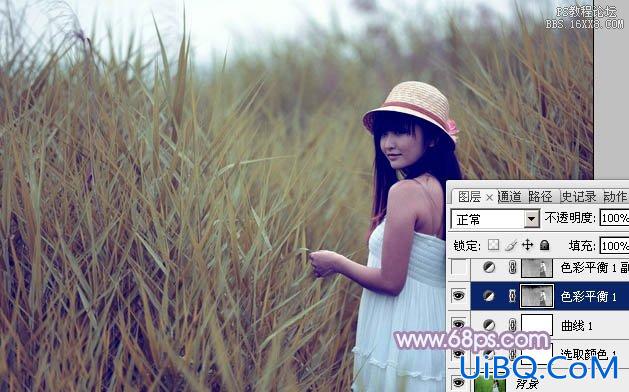Click adjustment icon of 曲线 1 layer
The image size is (629, 392).
coord(489,325)
